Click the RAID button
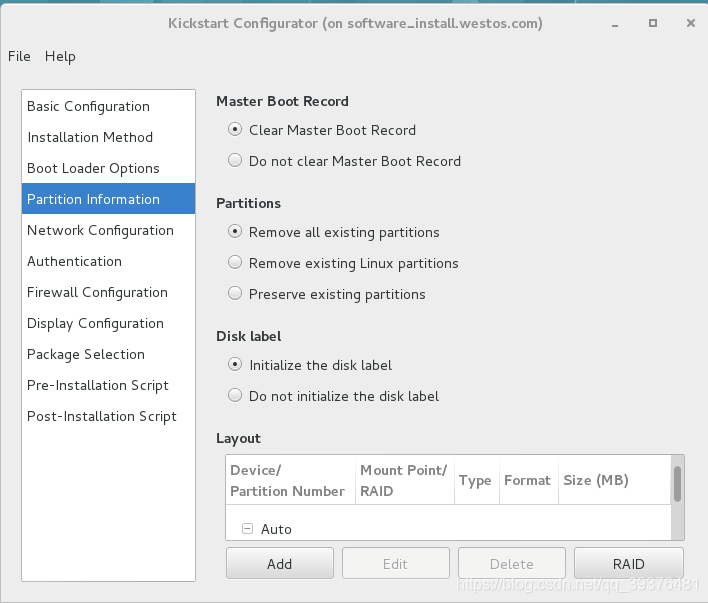The width and height of the screenshot is (708, 603). point(629,563)
